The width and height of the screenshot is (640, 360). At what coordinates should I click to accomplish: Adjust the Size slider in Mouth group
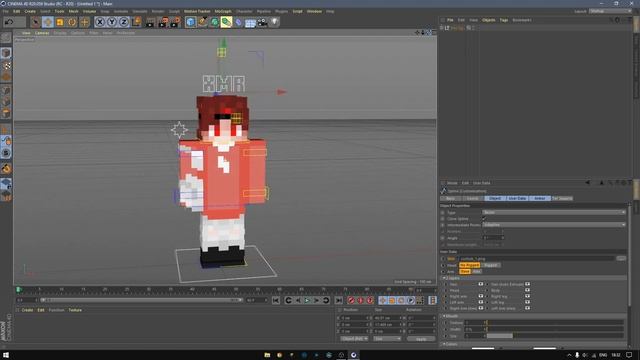(x=554, y=336)
